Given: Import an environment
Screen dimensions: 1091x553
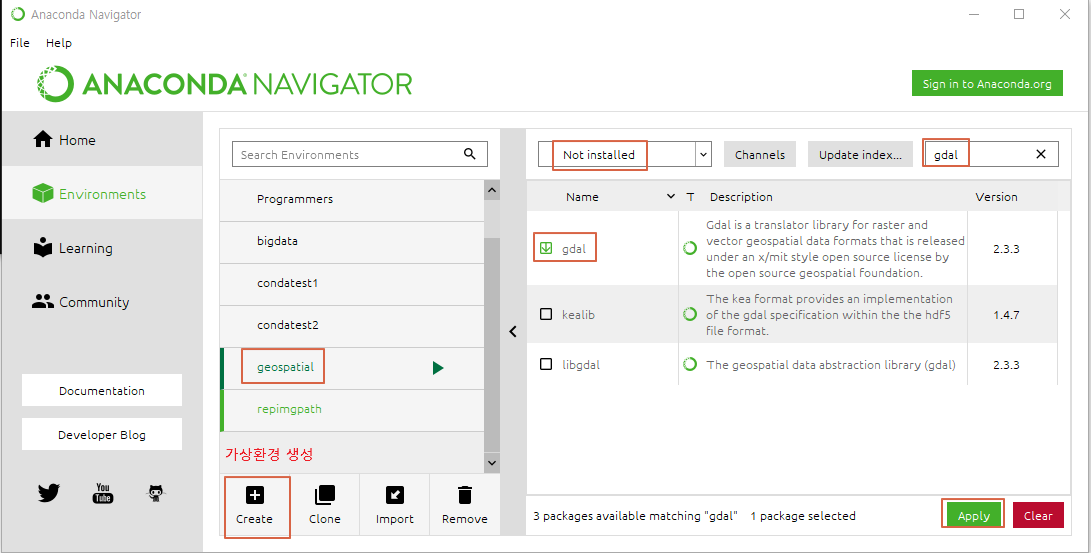Looking at the screenshot, I should [395, 506].
